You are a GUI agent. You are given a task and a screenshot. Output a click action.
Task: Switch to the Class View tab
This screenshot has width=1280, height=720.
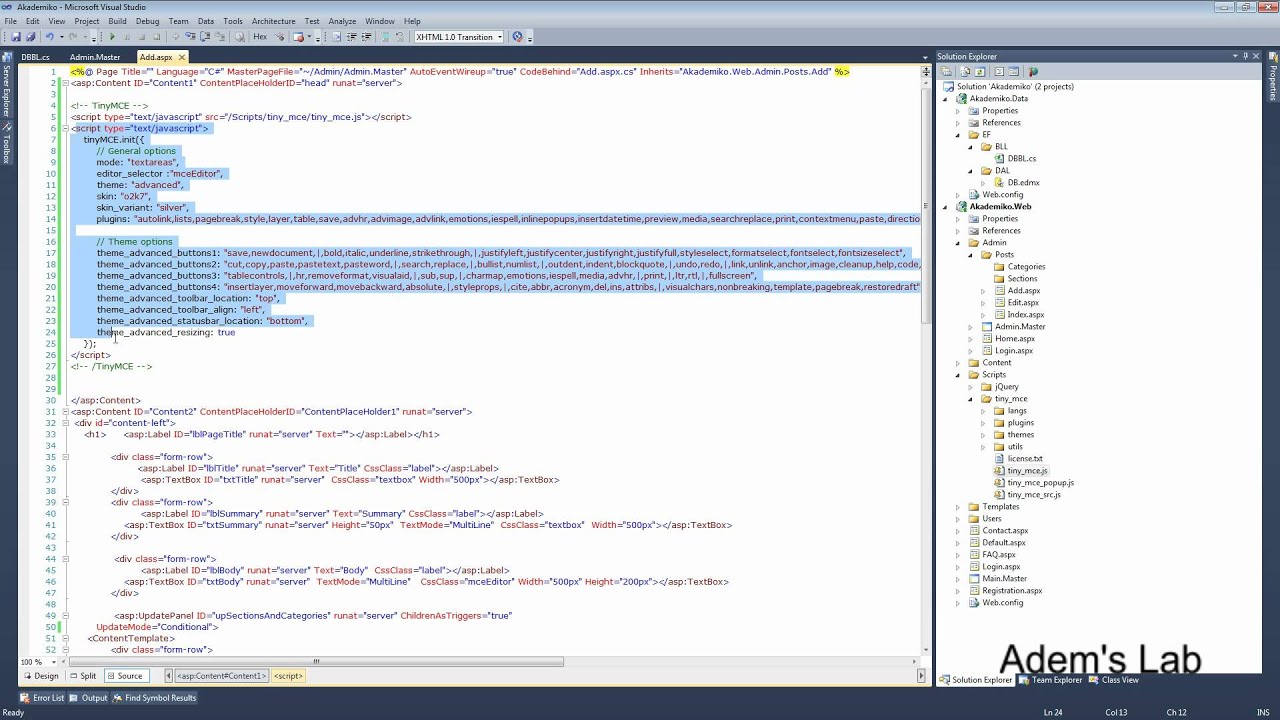point(1114,680)
